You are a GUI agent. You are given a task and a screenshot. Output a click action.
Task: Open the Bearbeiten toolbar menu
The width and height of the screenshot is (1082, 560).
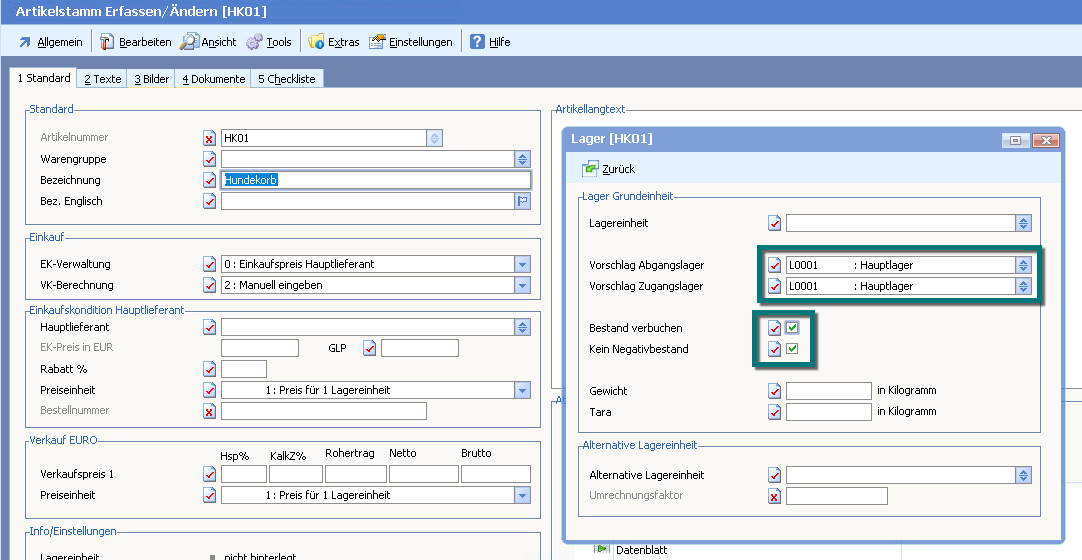135,42
